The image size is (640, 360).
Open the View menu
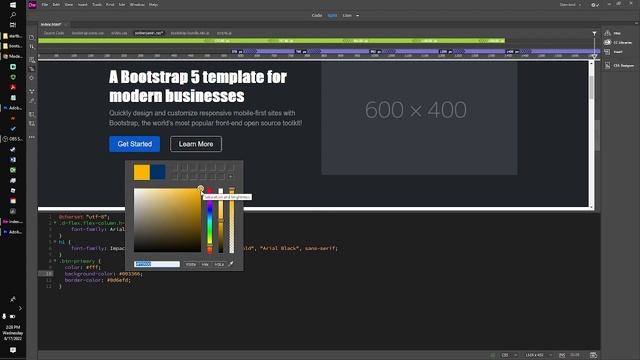pyautogui.click(x=69, y=5)
